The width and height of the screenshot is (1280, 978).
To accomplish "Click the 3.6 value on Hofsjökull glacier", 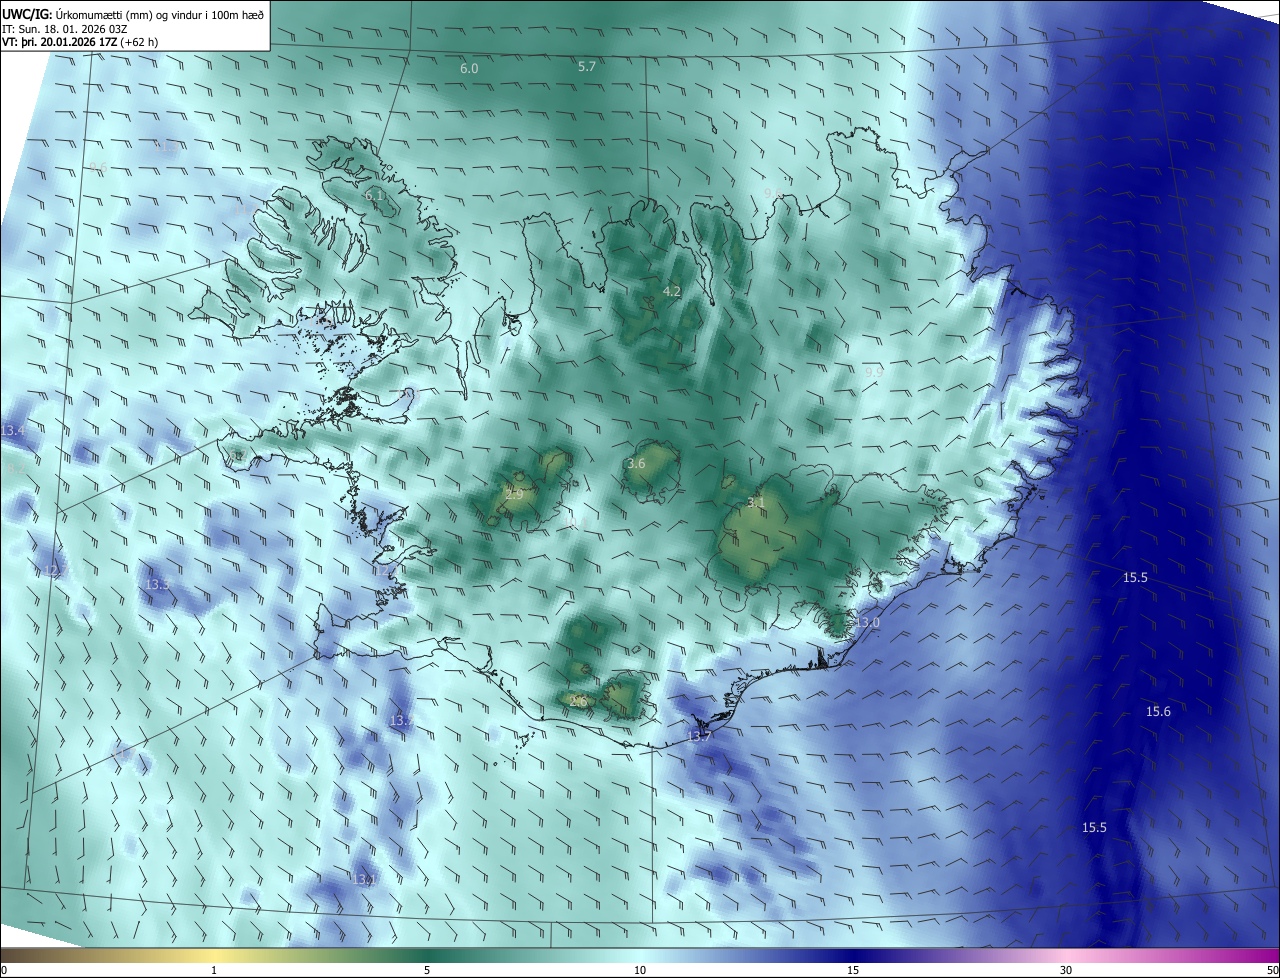I will click(x=636, y=464).
